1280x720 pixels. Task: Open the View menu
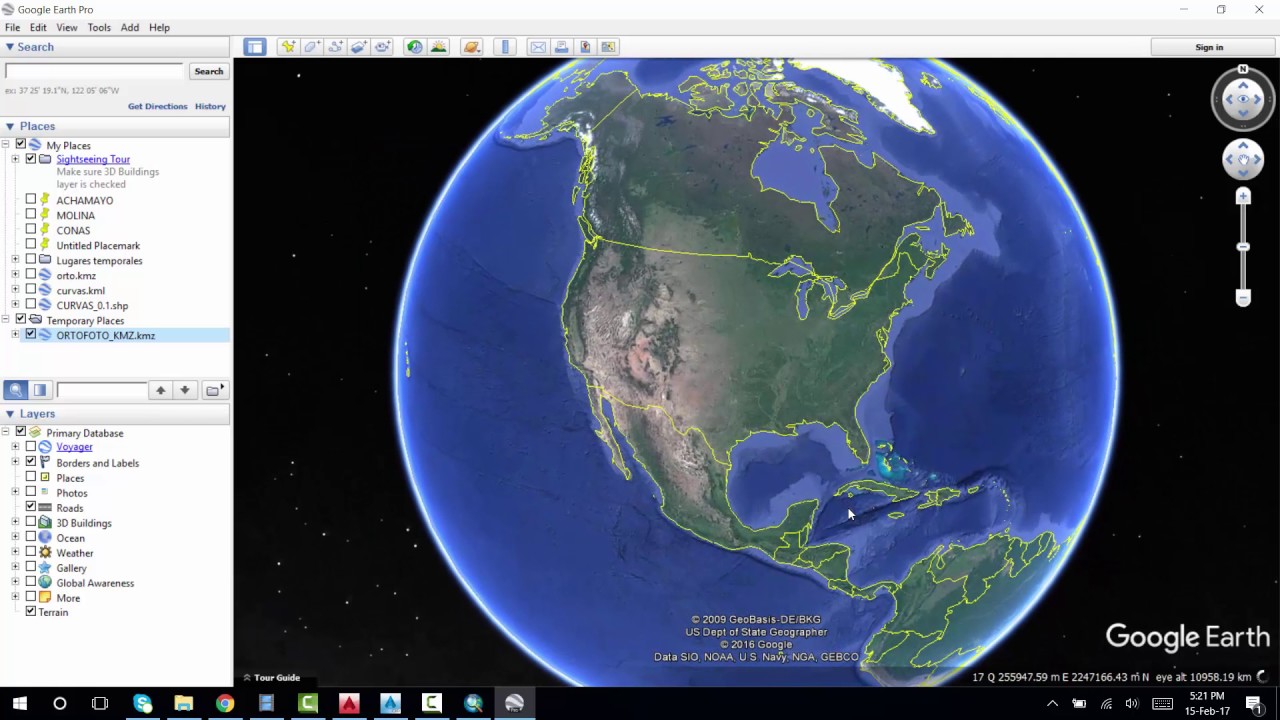[67, 27]
